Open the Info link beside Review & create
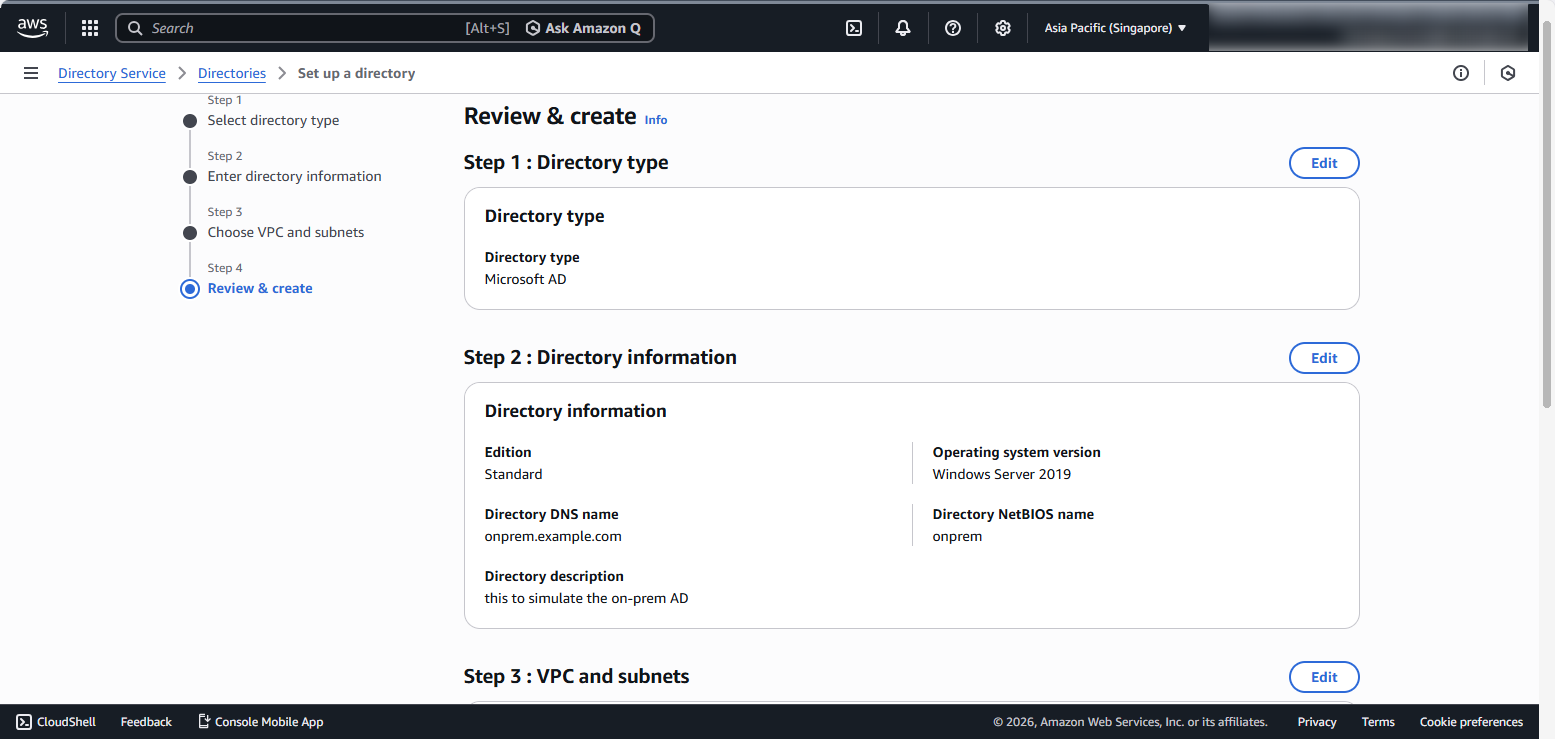The image size is (1555, 739). pyautogui.click(x=656, y=120)
